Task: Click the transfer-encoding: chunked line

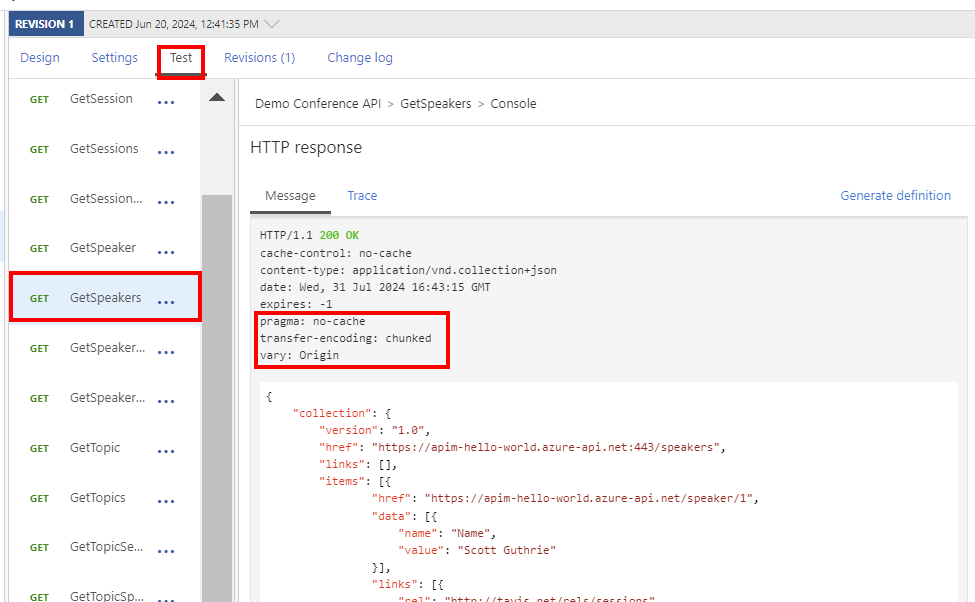Action: click(346, 338)
